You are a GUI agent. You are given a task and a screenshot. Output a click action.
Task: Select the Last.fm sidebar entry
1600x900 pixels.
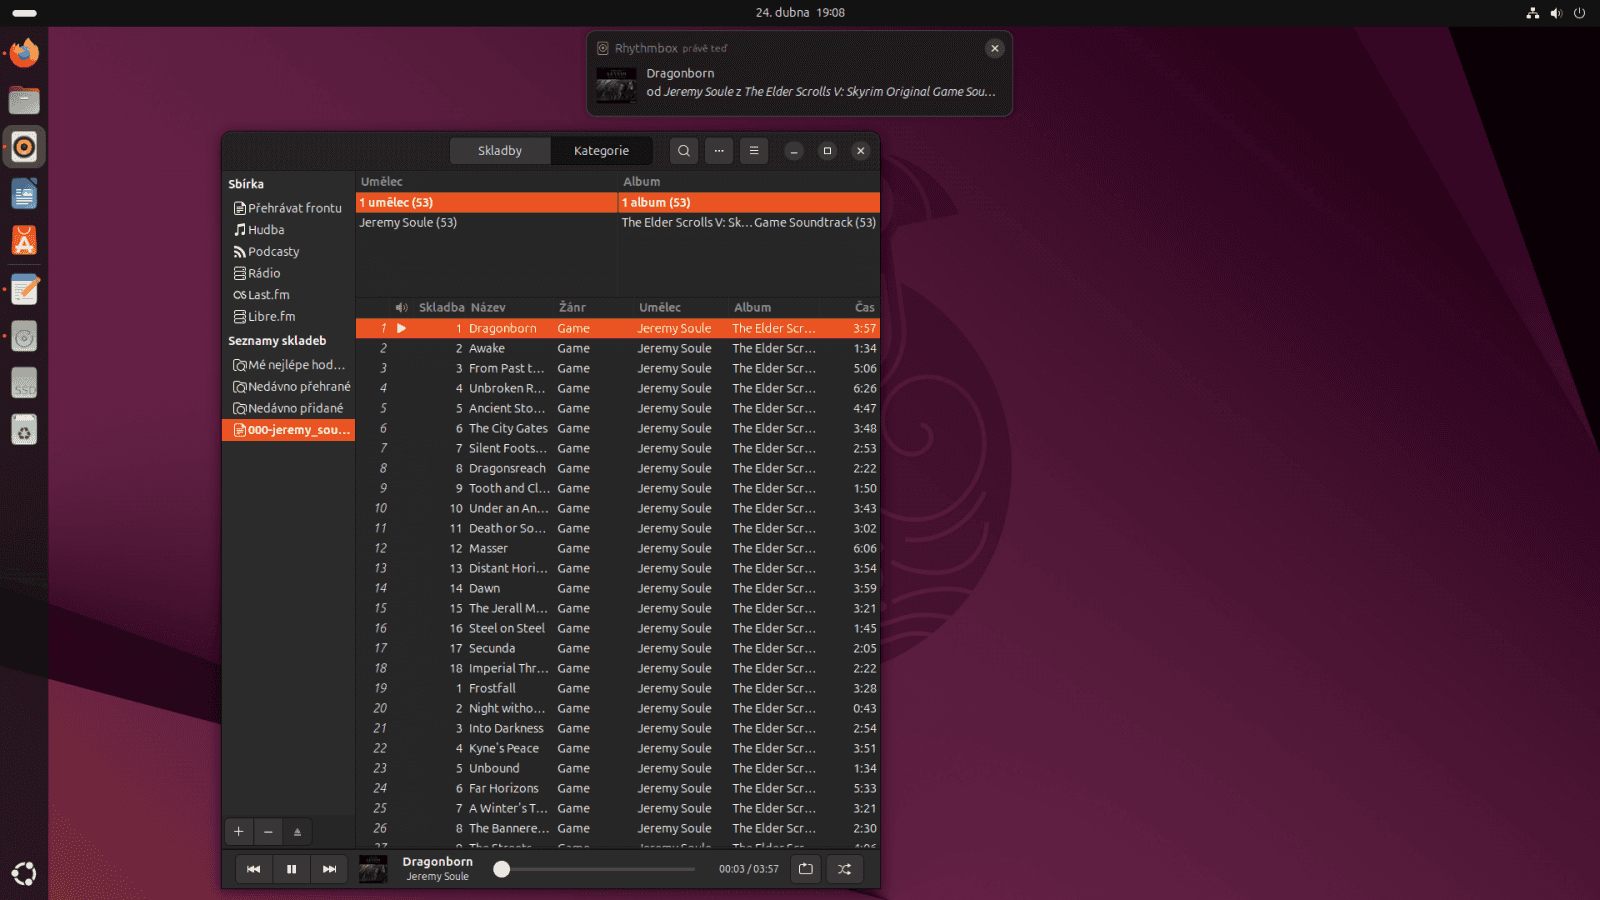coord(268,294)
